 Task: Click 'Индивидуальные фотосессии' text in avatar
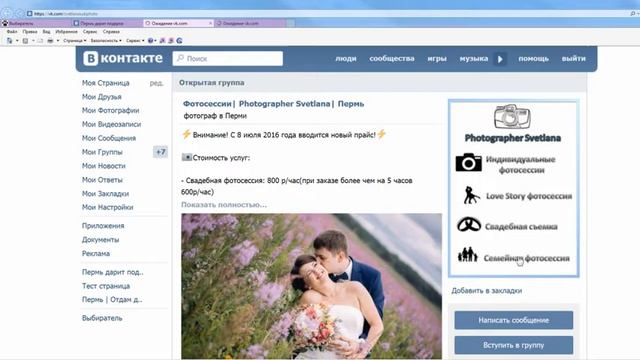(521, 164)
